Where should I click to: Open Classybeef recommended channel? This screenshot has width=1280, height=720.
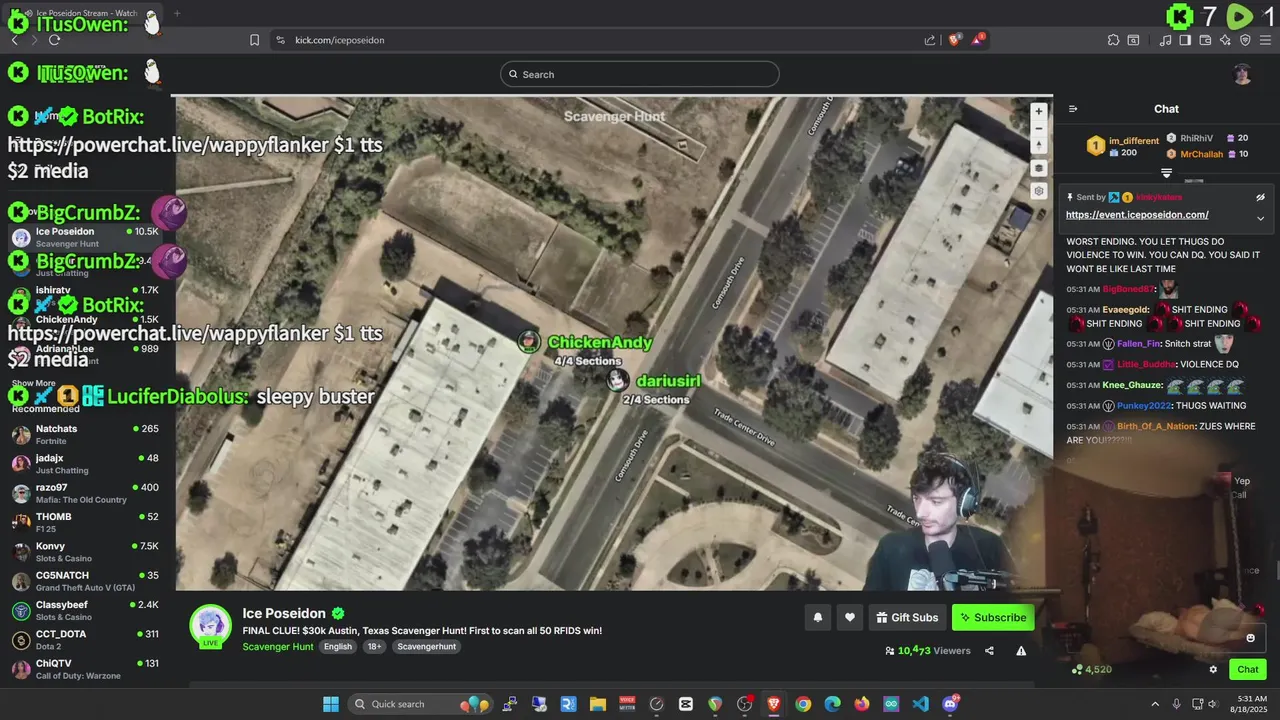tap(86, 610)
